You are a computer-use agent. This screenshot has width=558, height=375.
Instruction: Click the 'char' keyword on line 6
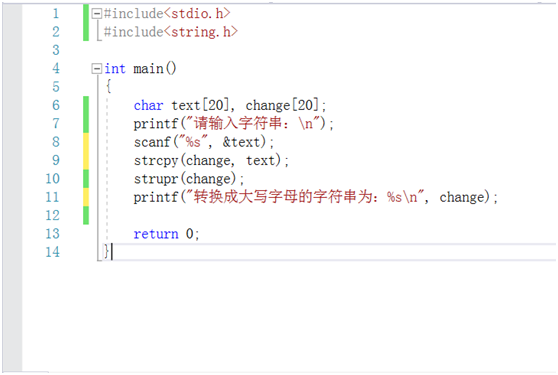pos(148,105)
